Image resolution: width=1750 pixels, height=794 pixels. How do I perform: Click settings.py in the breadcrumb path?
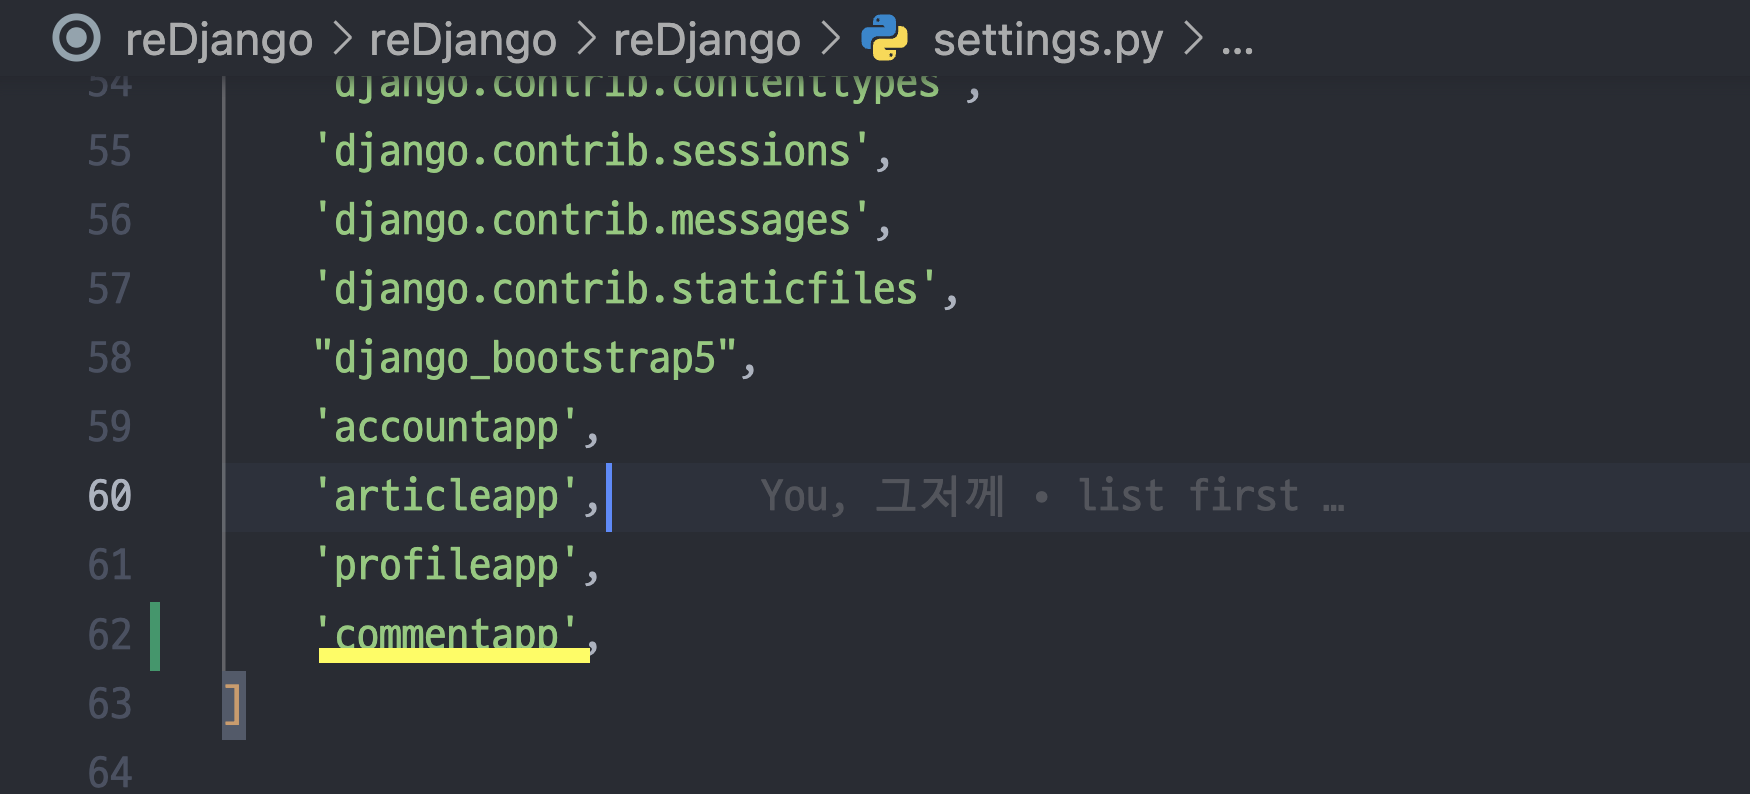click(1048, 40)
